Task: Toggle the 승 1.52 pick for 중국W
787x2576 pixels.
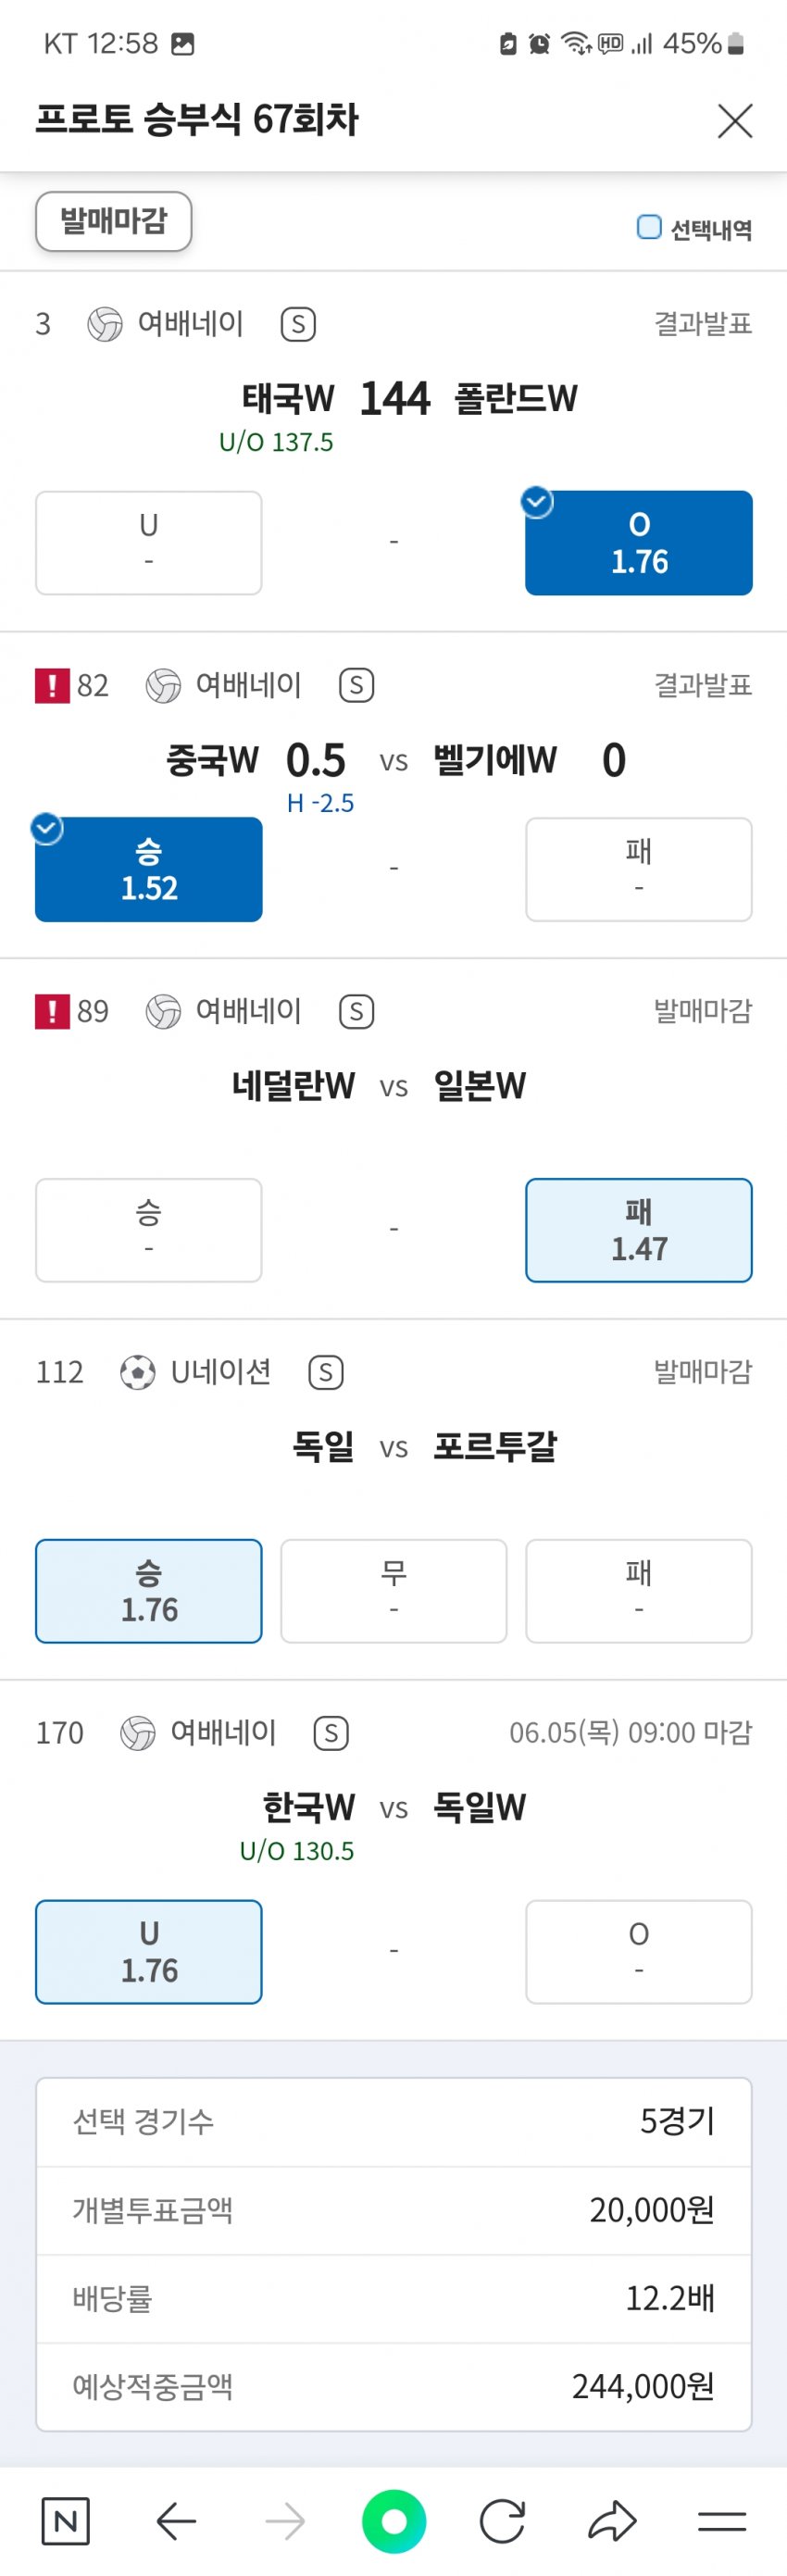Action: tap(149, 869)
